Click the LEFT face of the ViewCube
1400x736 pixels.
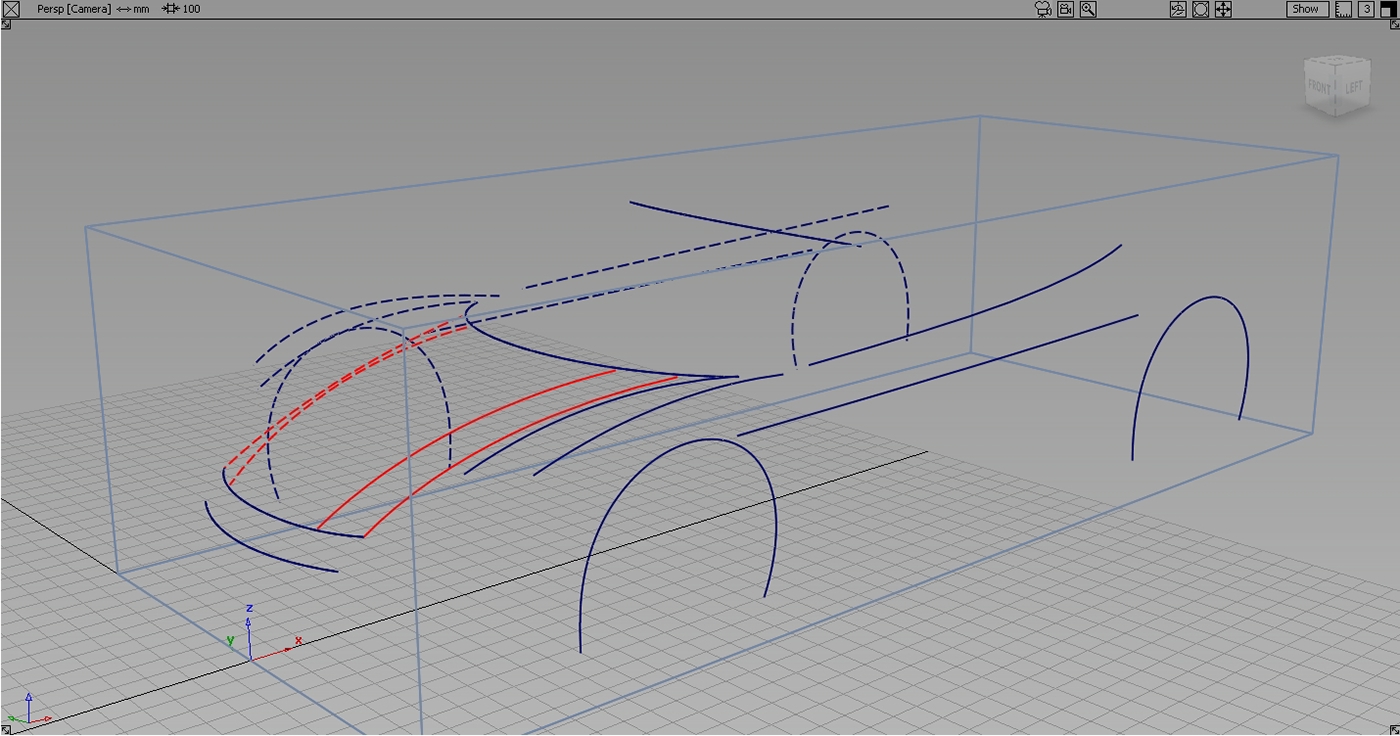pos(1353,88)
